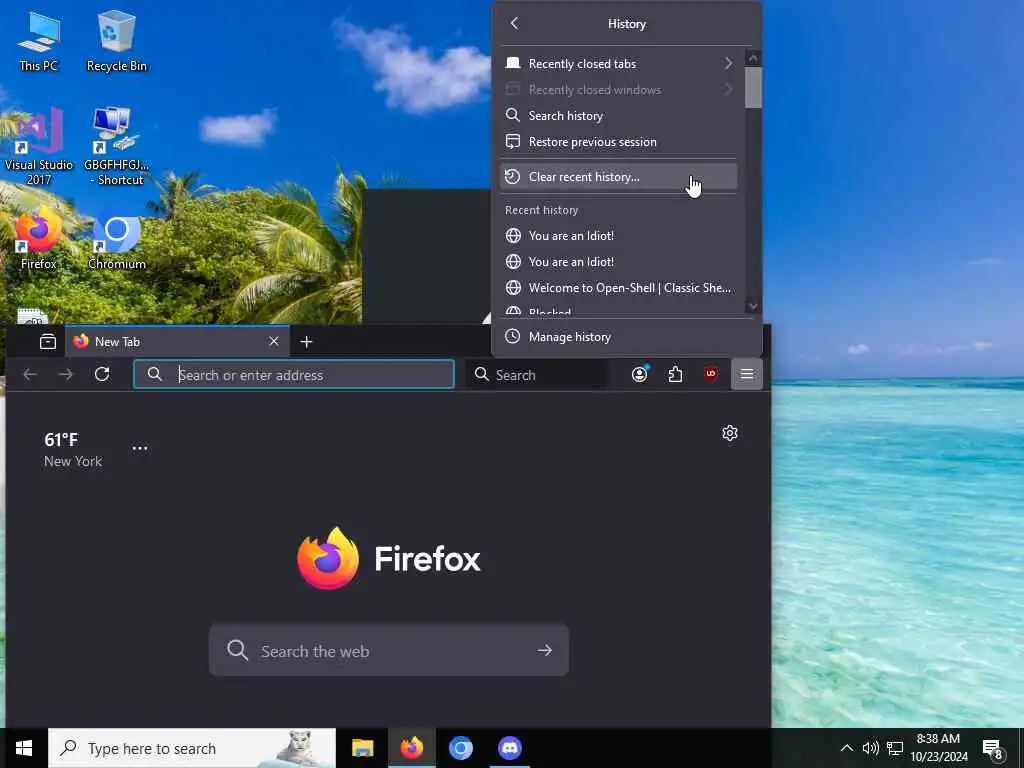Image resolution: width=1024 pixels, height=768 pixels.
Task: Open network status tray icon
Action: click(895, 748)
